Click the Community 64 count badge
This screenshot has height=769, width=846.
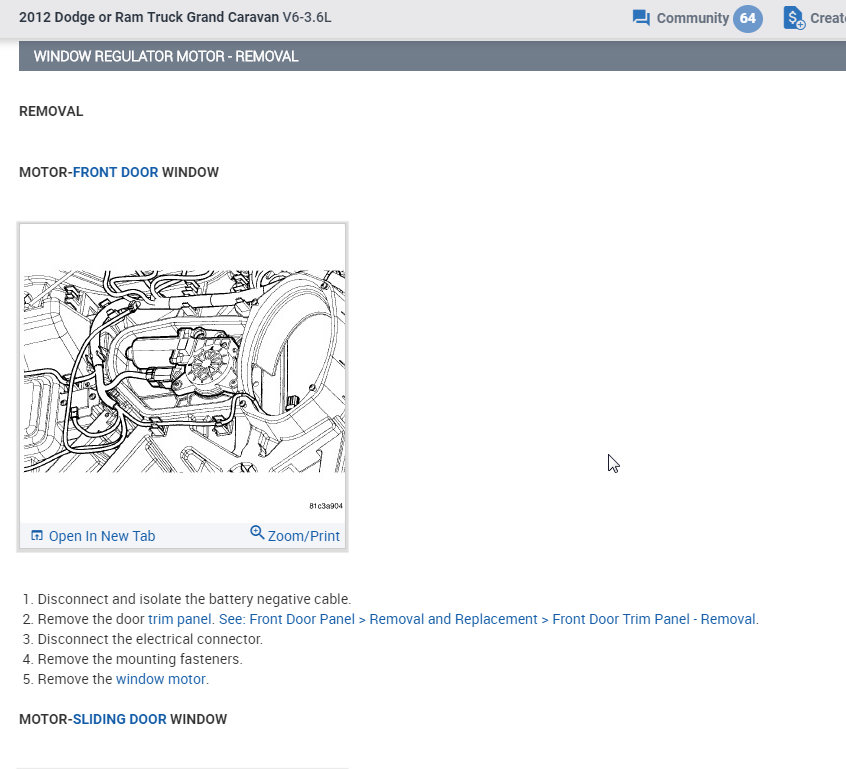(747, 18)
